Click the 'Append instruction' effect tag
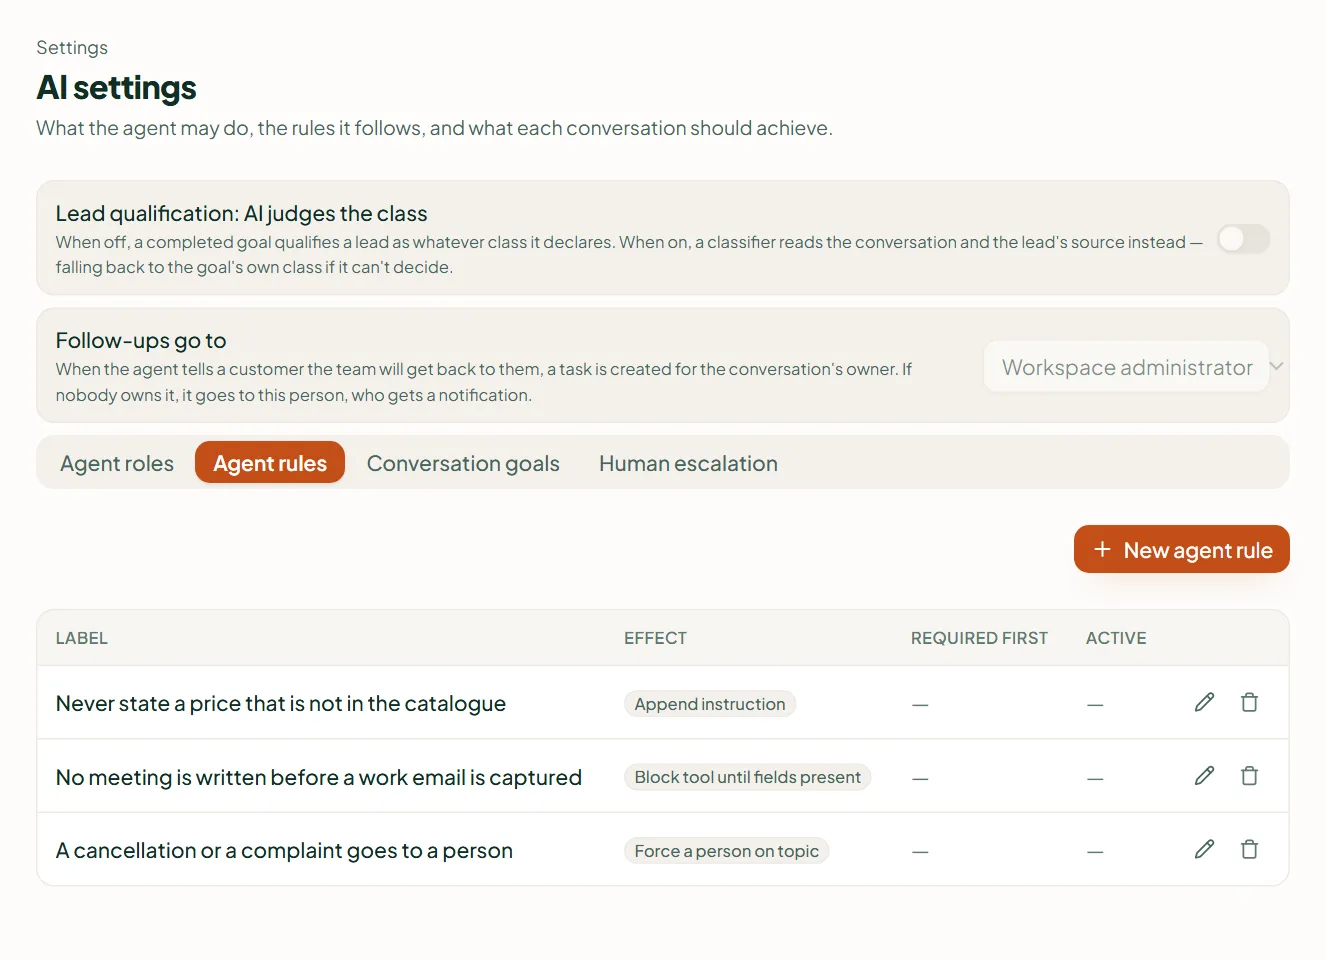Viewport: 1326px width, 960px height. (x=710, y=704)
